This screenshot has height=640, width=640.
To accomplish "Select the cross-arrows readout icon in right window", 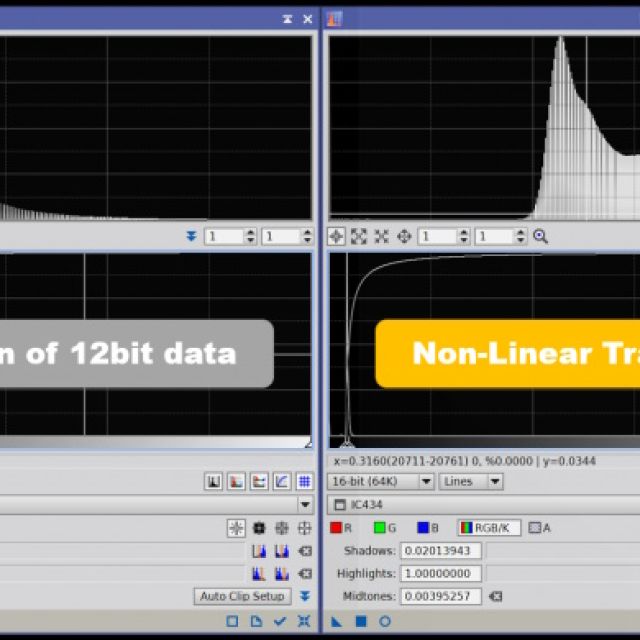I will (404, 236).
